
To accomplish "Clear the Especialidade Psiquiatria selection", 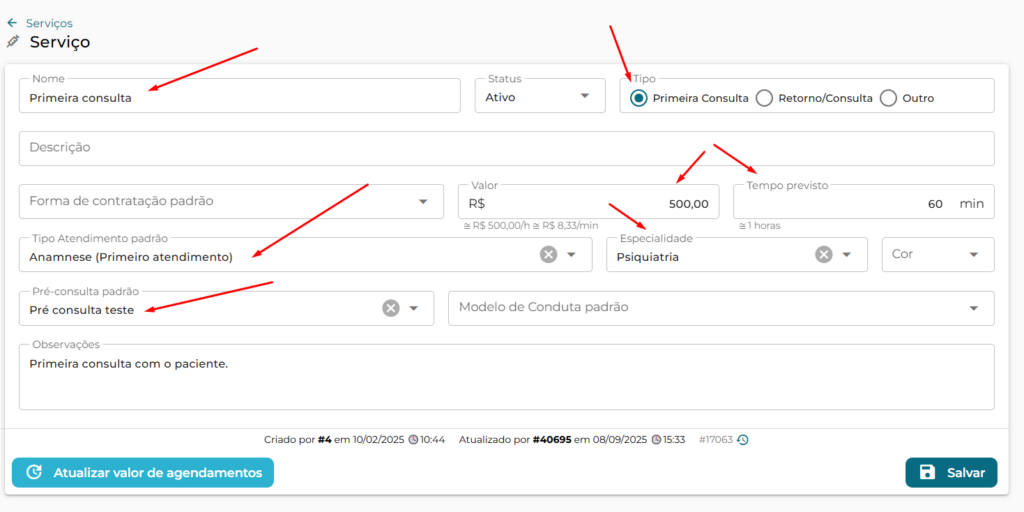I will (824, 255).
